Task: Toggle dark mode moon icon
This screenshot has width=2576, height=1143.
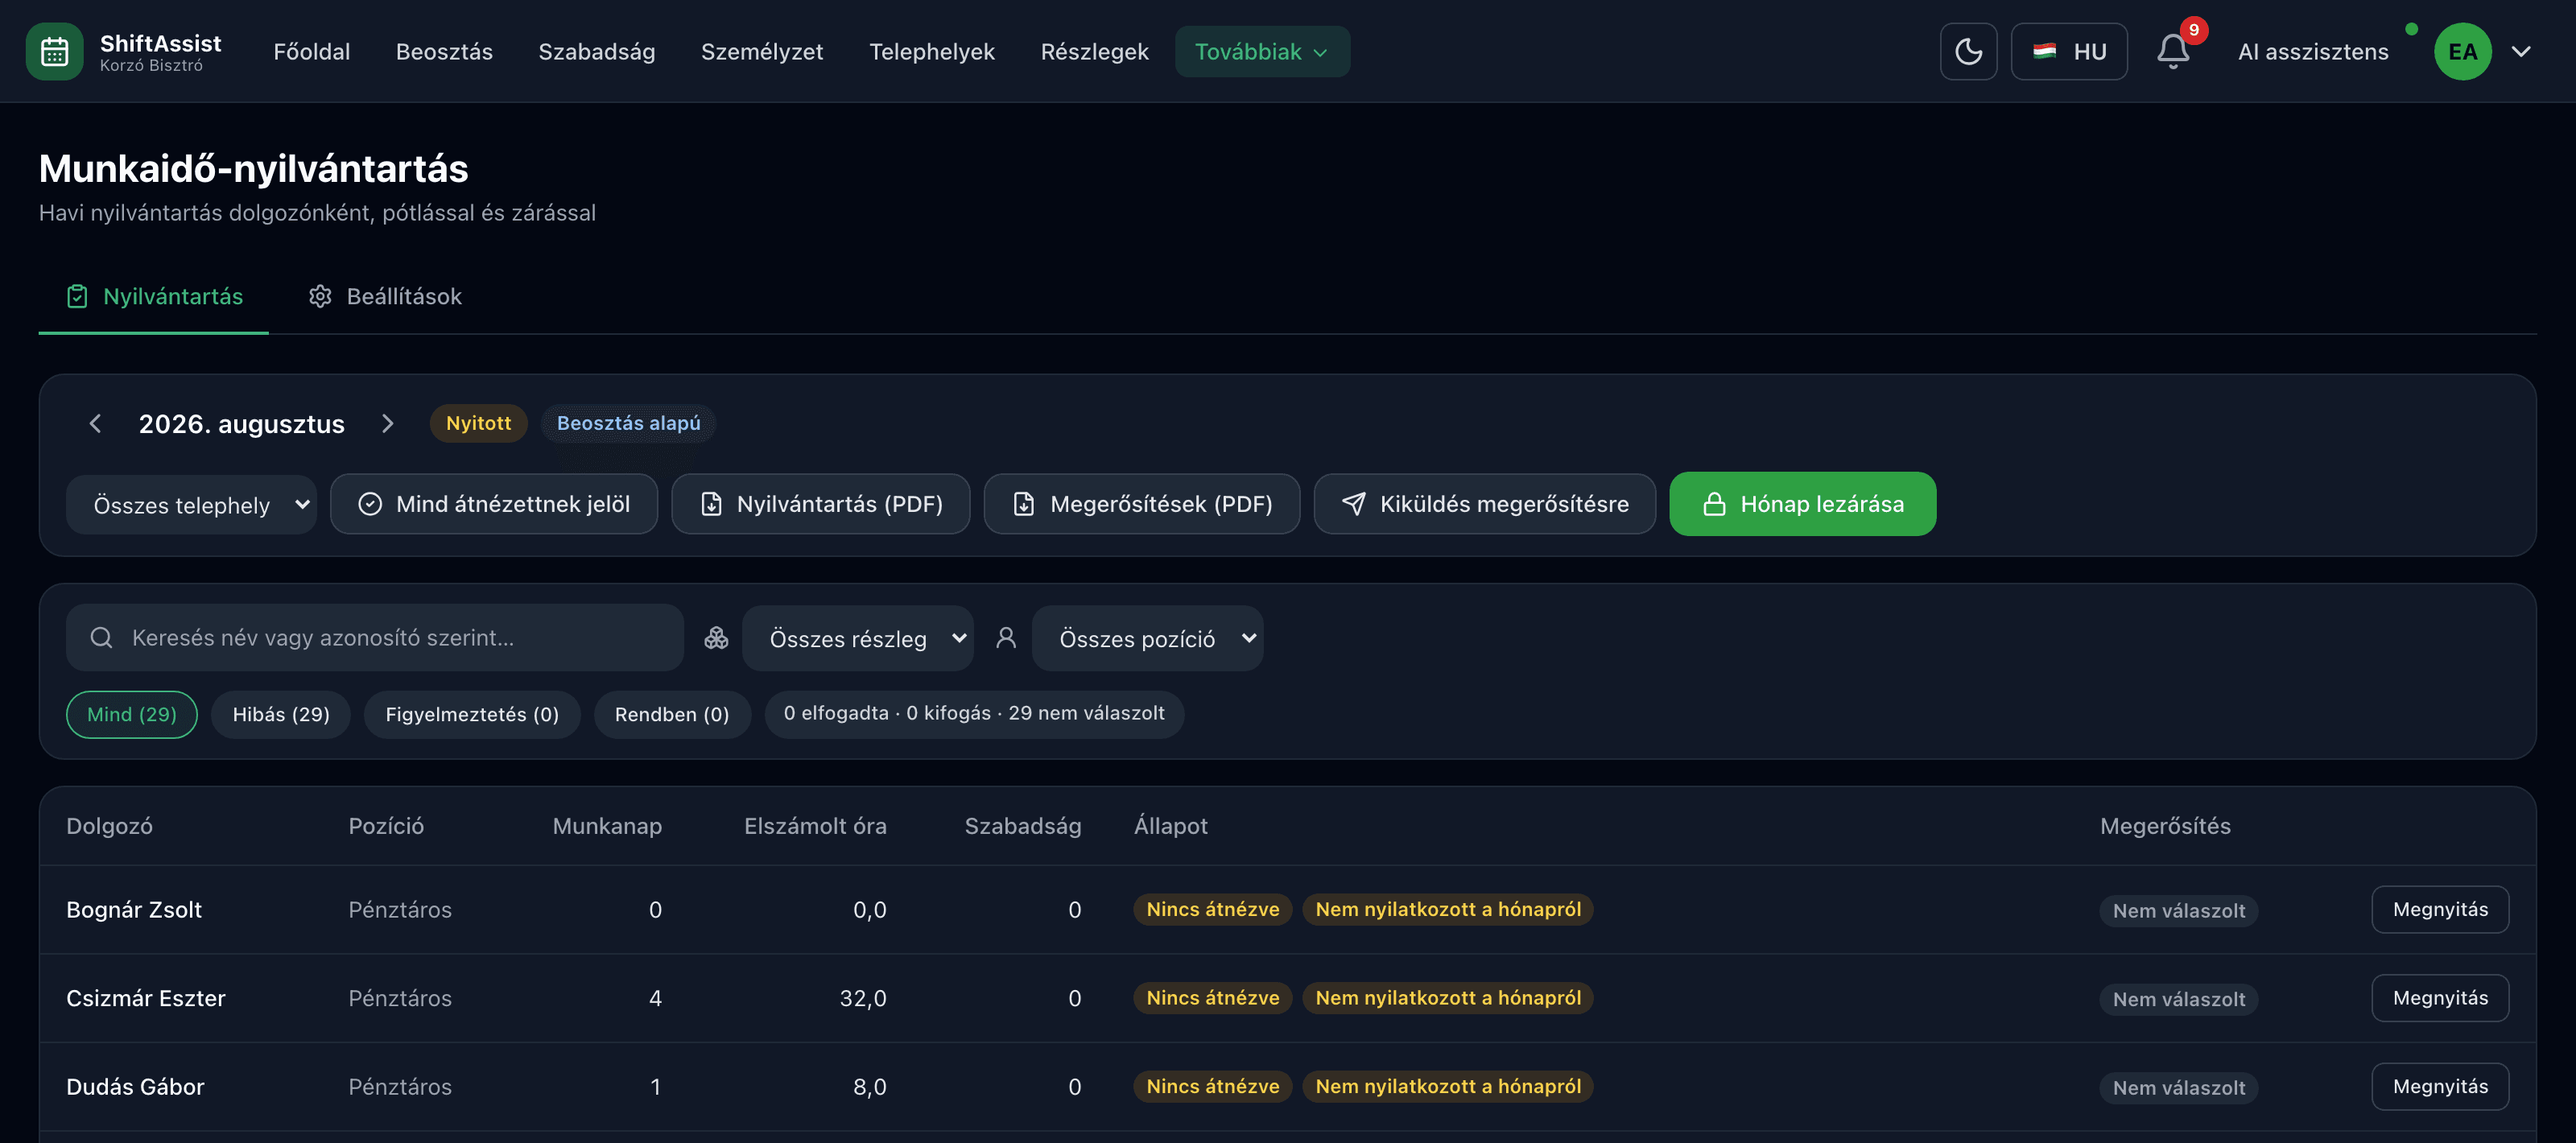Action: tap(1968, 52)
